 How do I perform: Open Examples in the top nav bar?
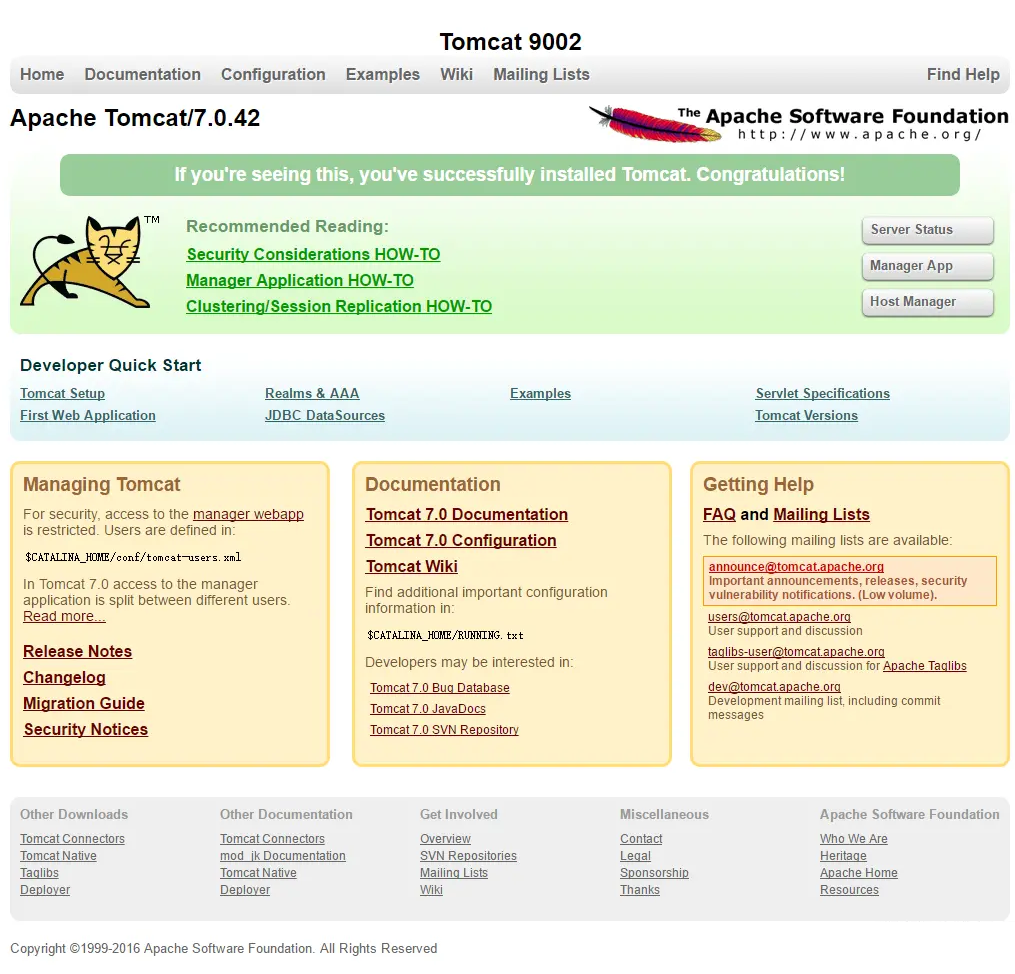click(x=383, y=74)
